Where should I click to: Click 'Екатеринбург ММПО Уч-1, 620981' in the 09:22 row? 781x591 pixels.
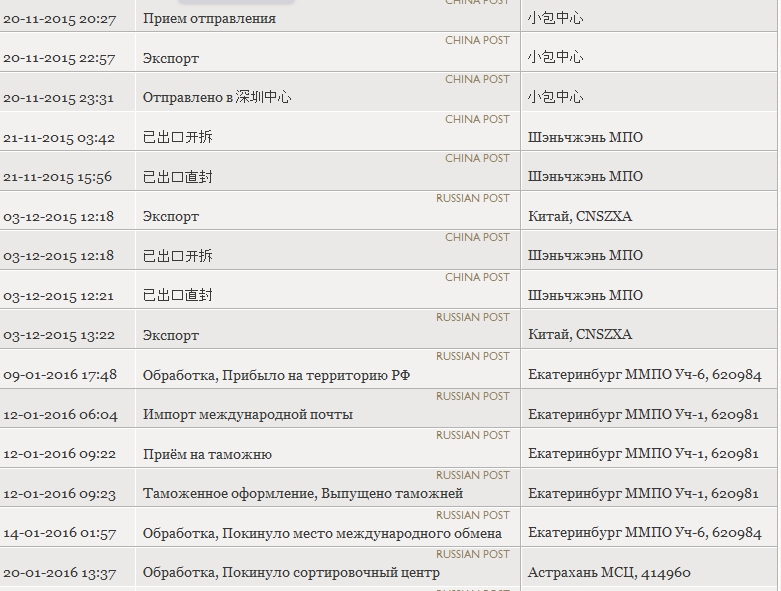(644, 454)
